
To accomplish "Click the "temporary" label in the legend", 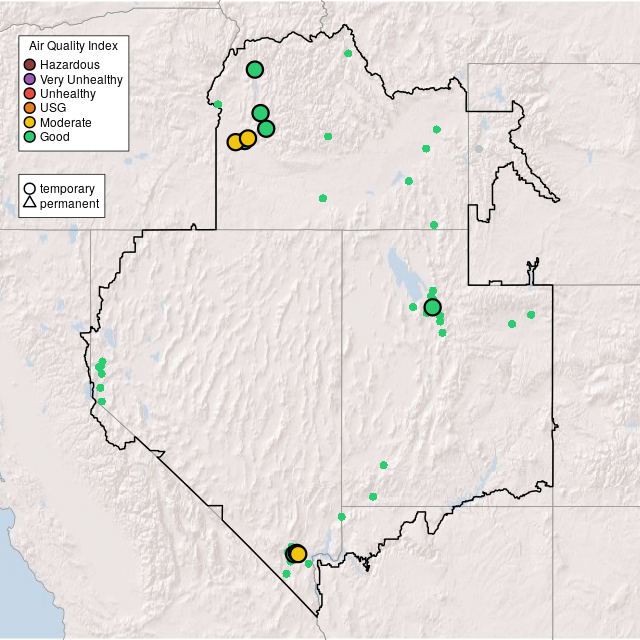I will [x=67, y=189].
